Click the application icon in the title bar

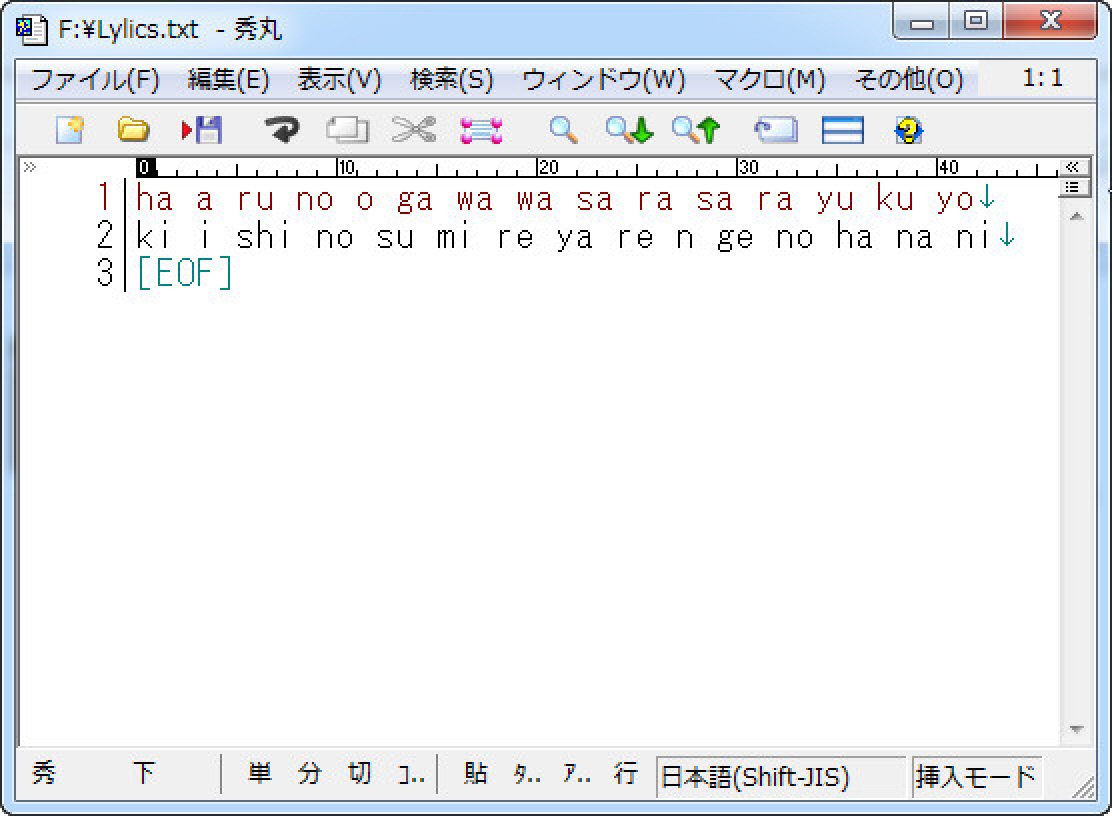31,29
